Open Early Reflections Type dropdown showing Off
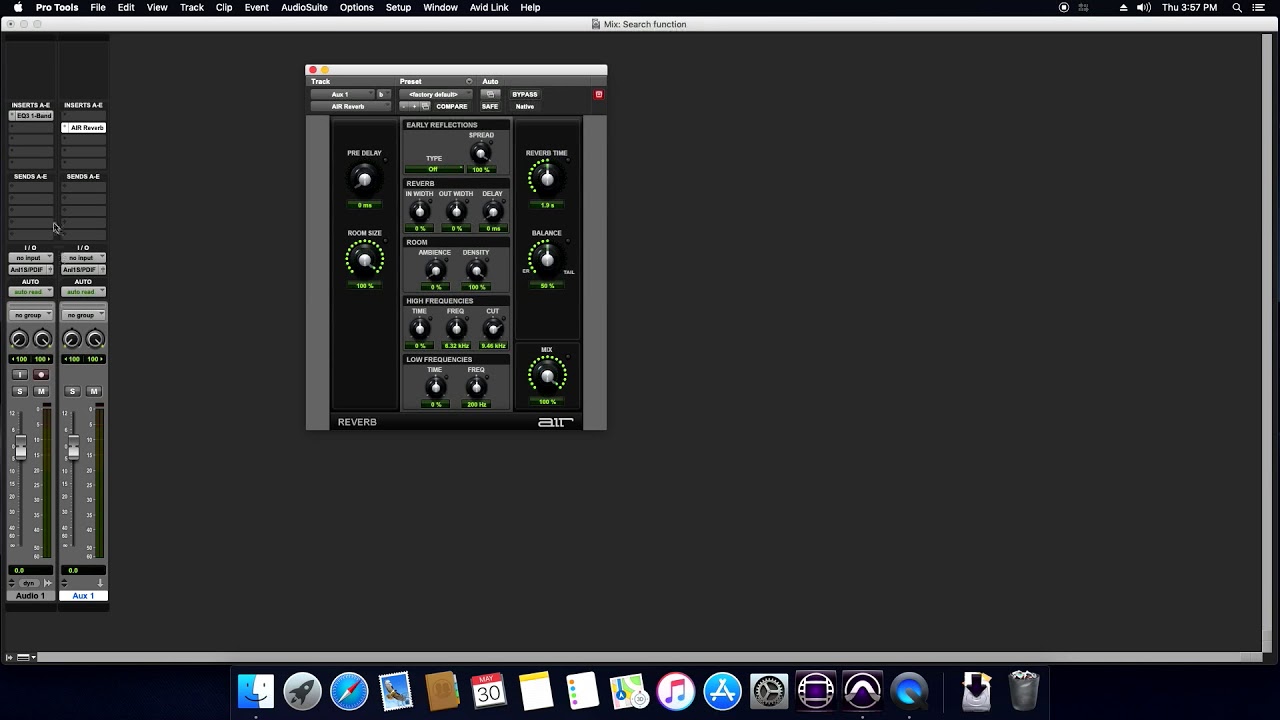The width and height of the screenshot is (1280, 720). [x=434, y=169]
